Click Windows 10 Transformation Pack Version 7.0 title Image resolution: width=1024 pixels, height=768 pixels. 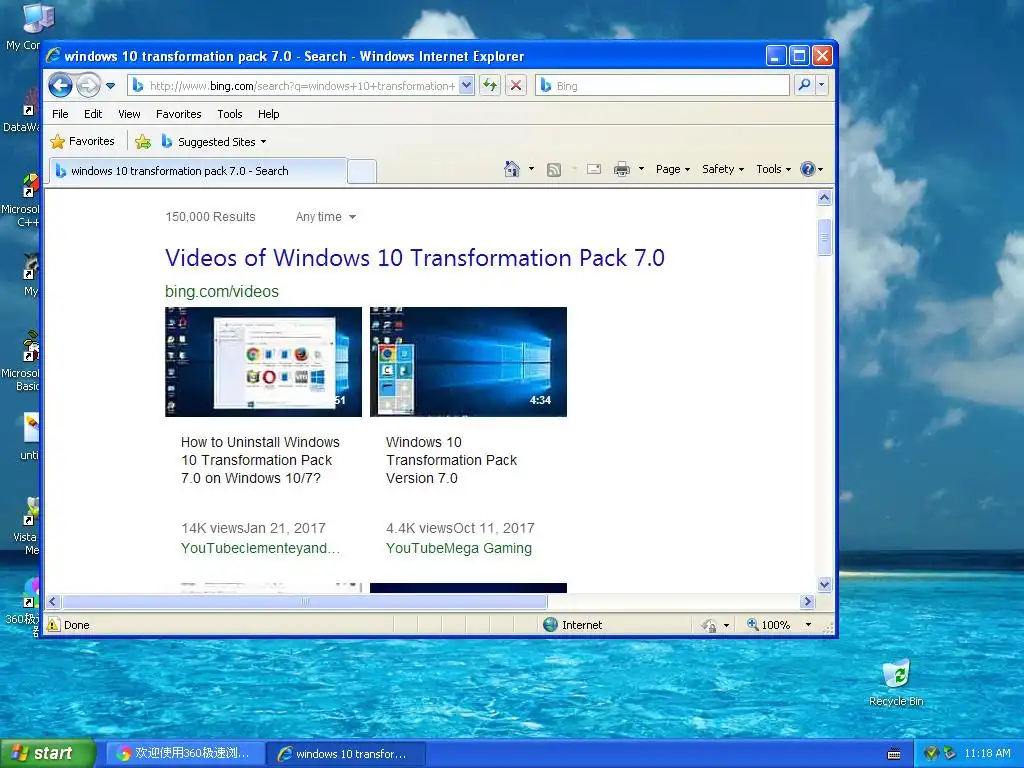[451, 460]
